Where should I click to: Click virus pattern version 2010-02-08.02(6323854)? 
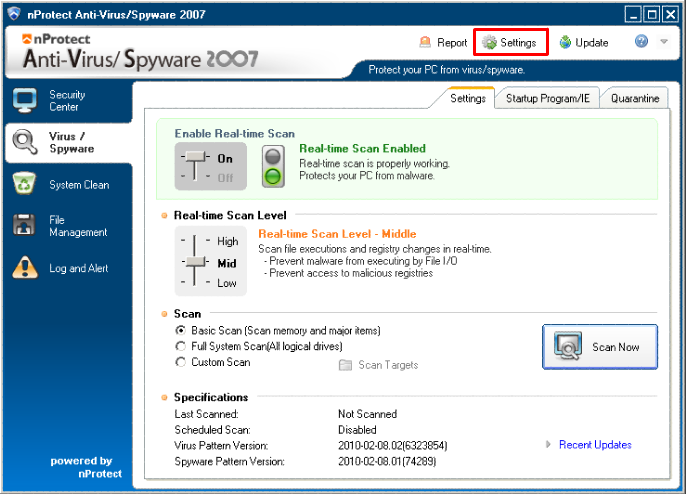(392, 445)
